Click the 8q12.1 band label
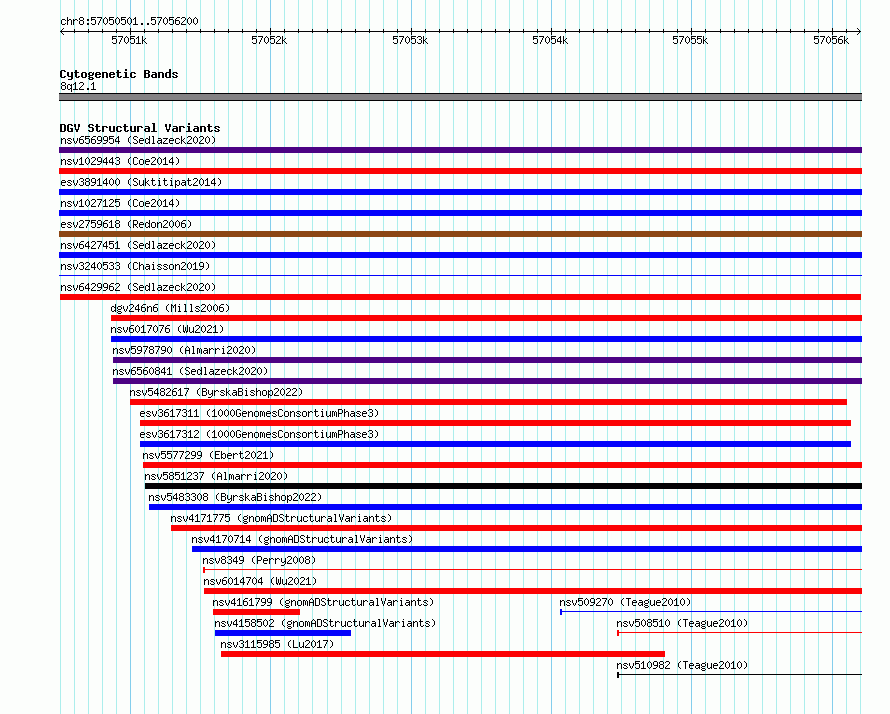The width and height of the screenshot is (890, 714). click(x=78, y=86)
